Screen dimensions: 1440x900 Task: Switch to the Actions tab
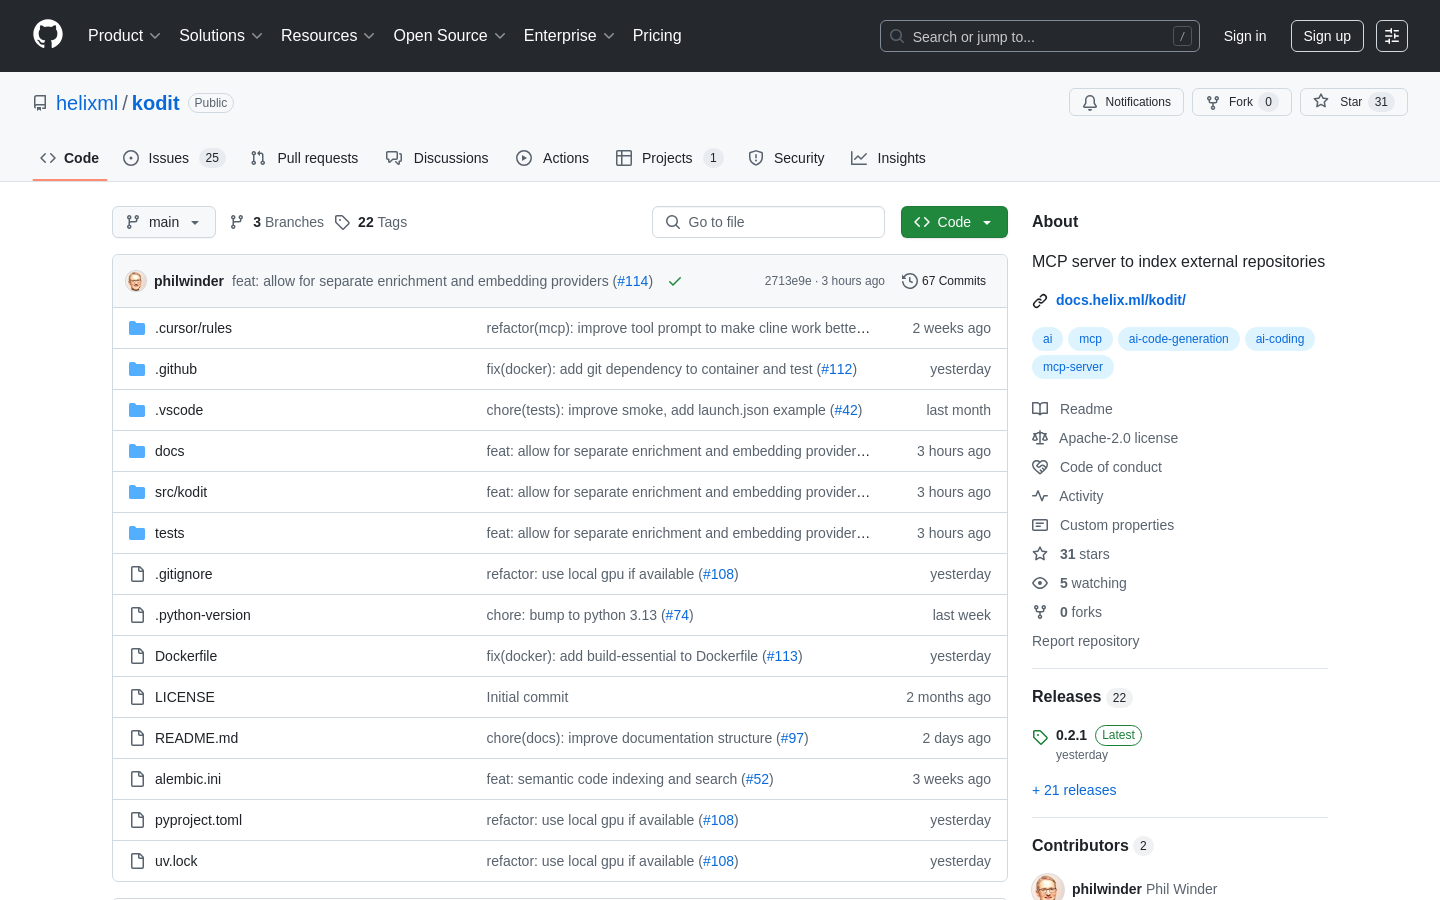552,158
